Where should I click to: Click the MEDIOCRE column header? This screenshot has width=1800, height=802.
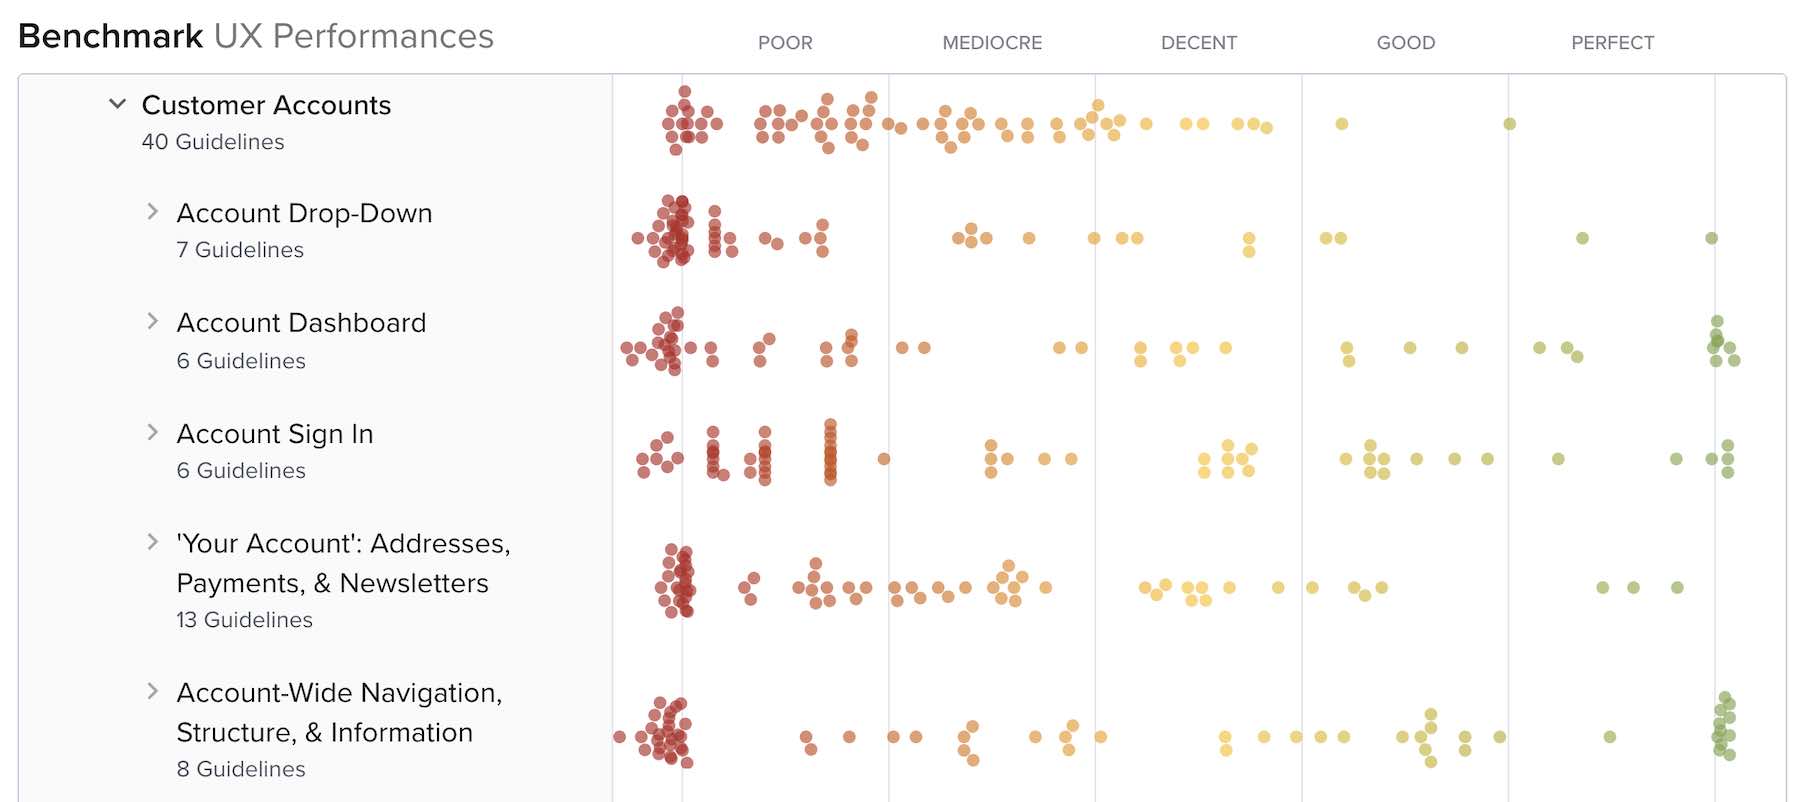[x=992, y=43]
